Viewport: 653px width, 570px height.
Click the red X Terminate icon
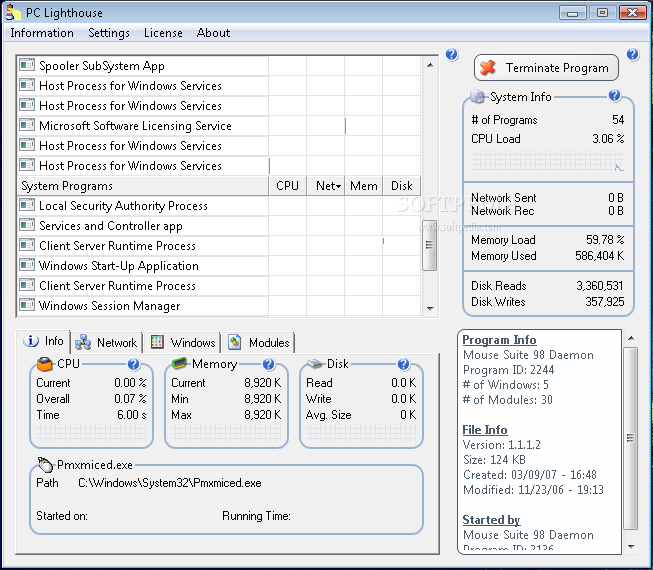coord(488,67)
